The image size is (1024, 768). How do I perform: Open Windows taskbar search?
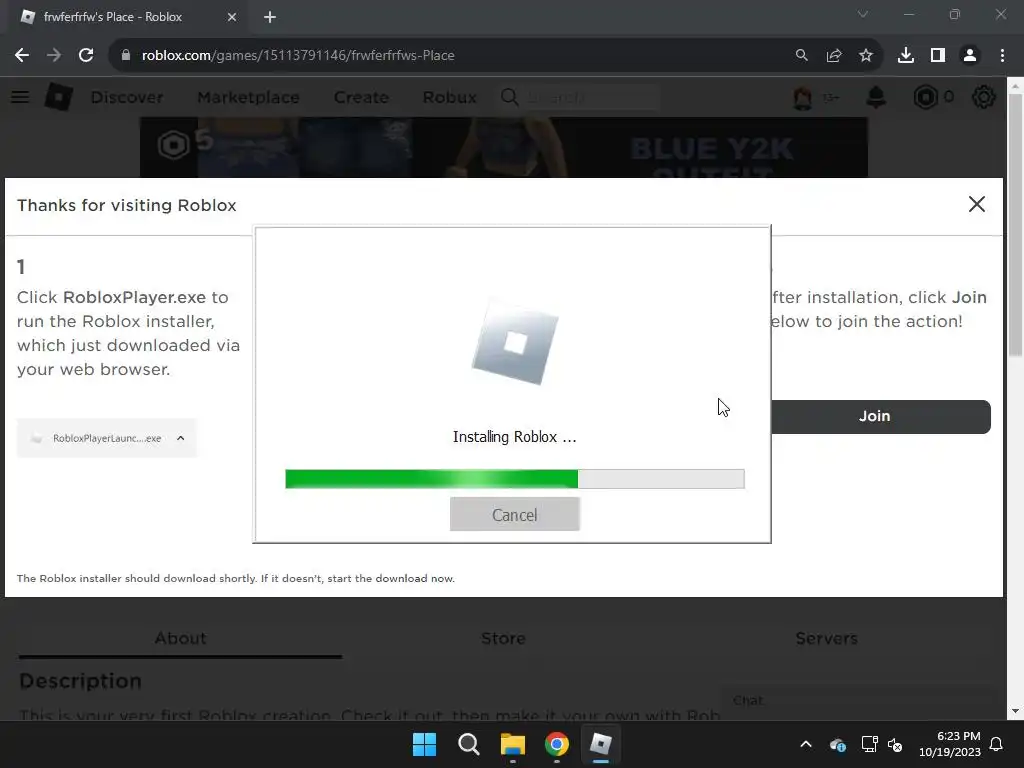[468, 744]
